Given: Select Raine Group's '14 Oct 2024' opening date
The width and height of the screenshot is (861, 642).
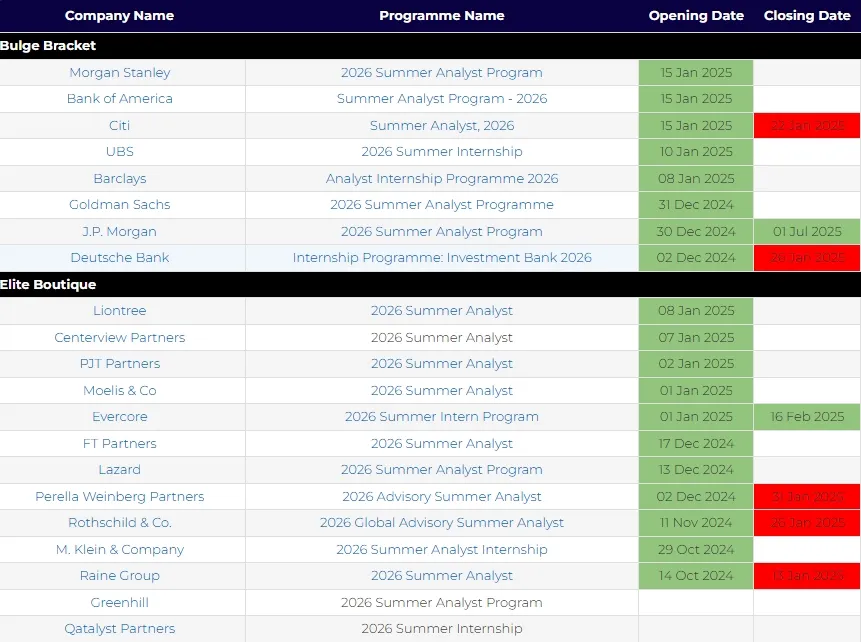Looking at the screenshot, I should click(696, 576).
